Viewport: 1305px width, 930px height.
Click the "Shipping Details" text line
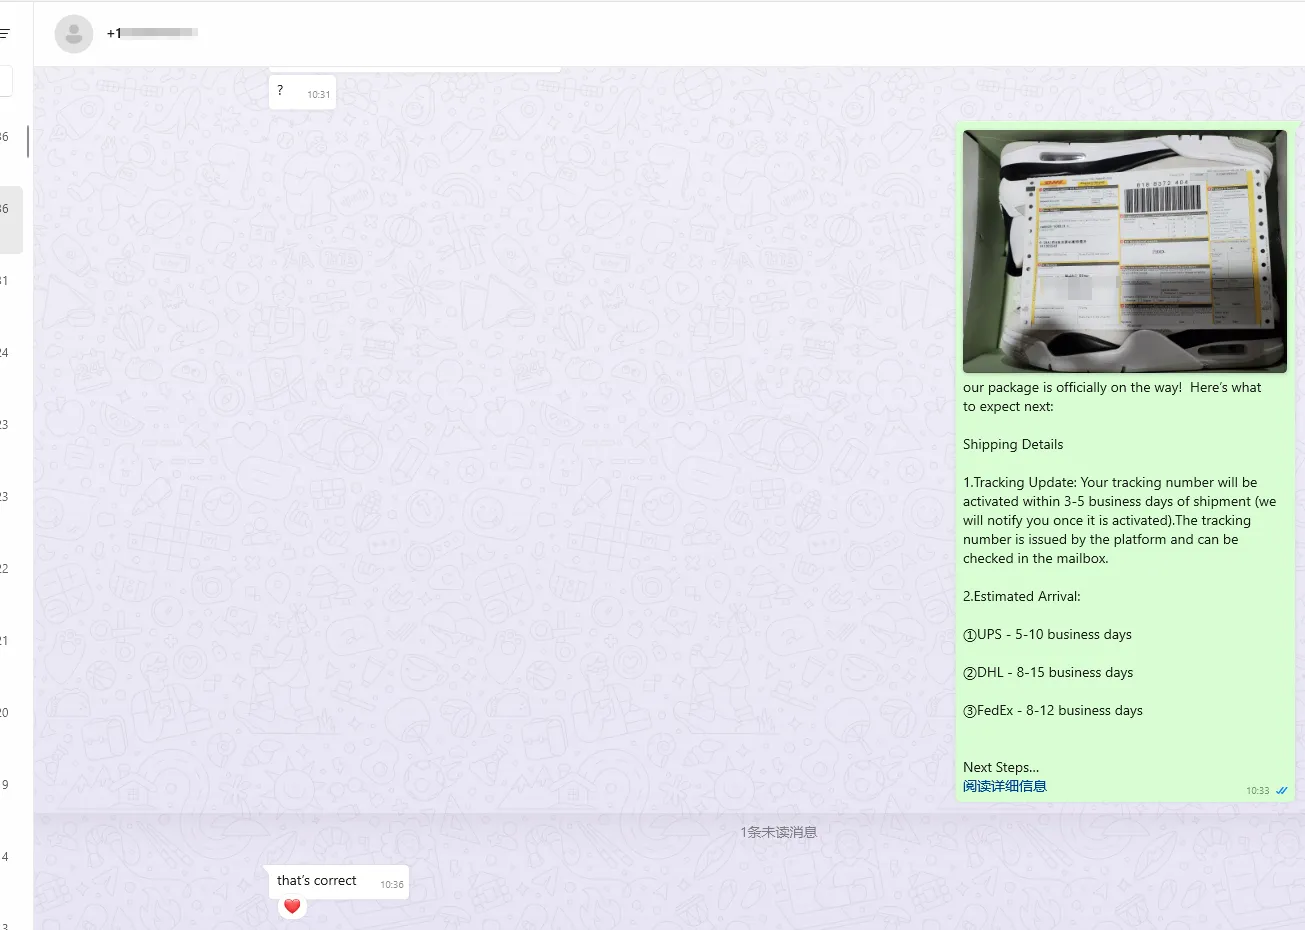1013,444
